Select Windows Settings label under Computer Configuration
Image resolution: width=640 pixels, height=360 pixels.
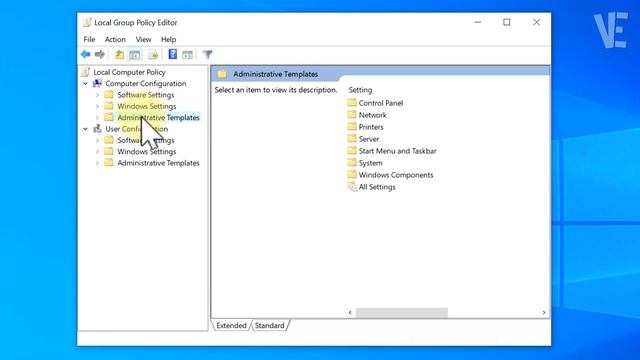point(147,106)
